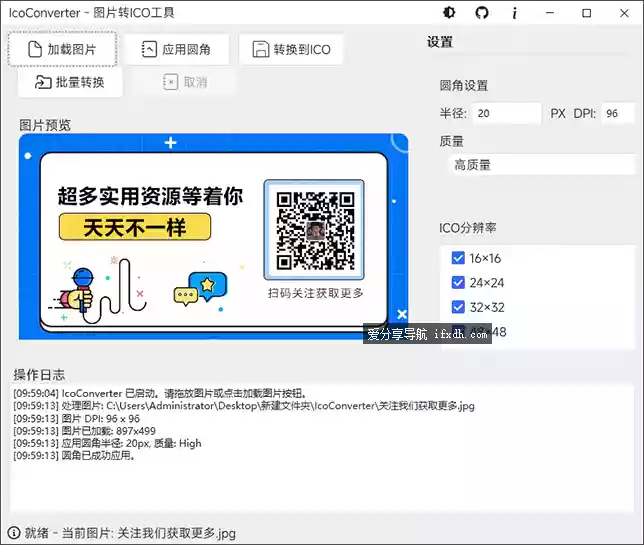Screen dimensions: 644x545
Task: Click log line with the 关注我们获取更多.jpg path
Action: point(244,406)
